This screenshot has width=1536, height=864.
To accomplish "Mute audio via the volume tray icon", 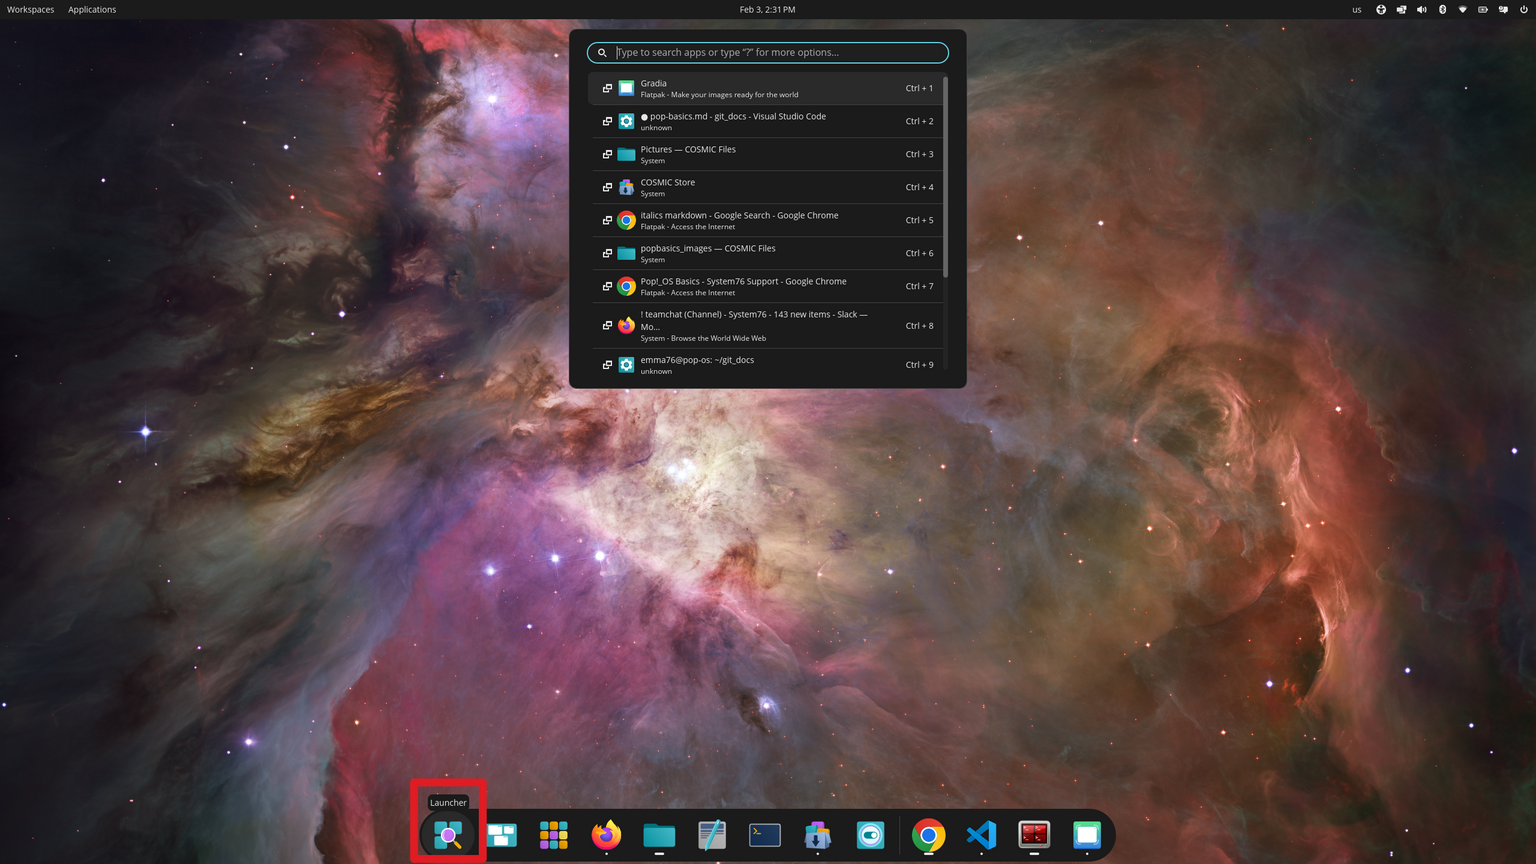I will point(1421,9).
